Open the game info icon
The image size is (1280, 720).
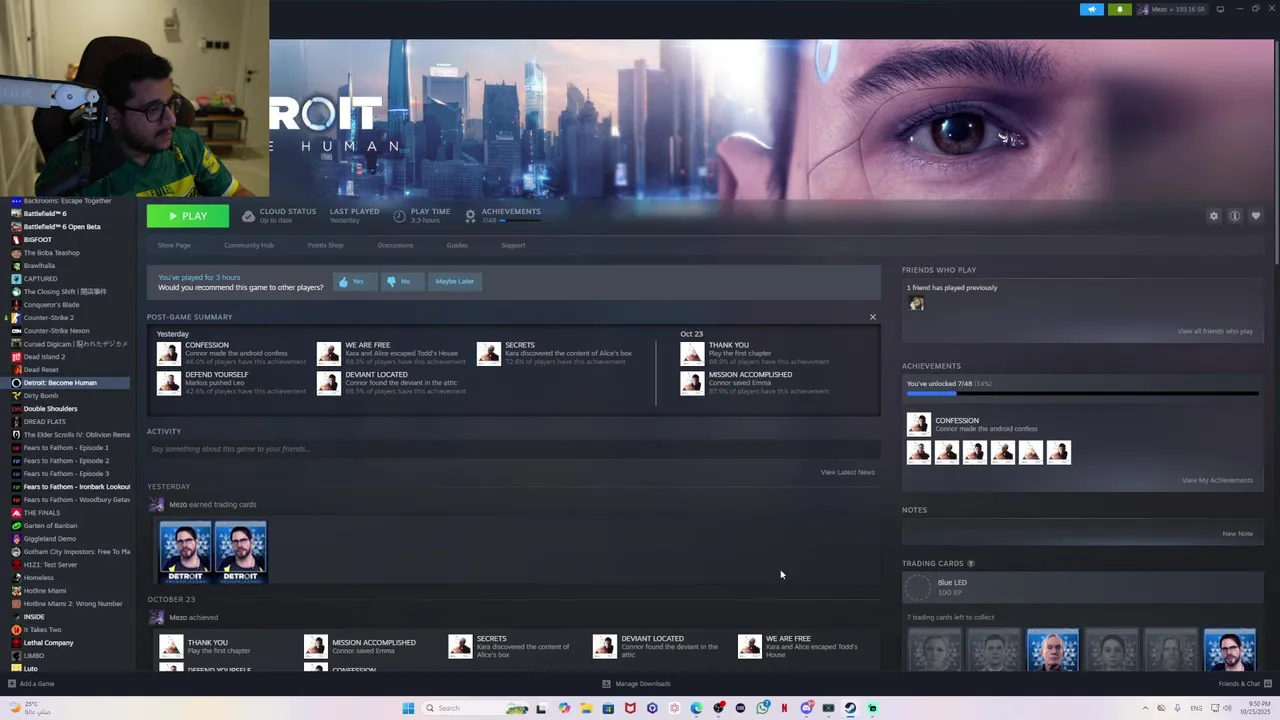point(1235,216)
